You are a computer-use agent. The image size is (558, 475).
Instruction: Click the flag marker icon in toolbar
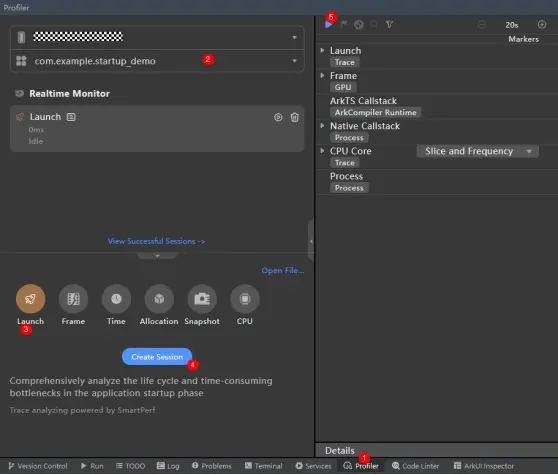coord(343,24)
